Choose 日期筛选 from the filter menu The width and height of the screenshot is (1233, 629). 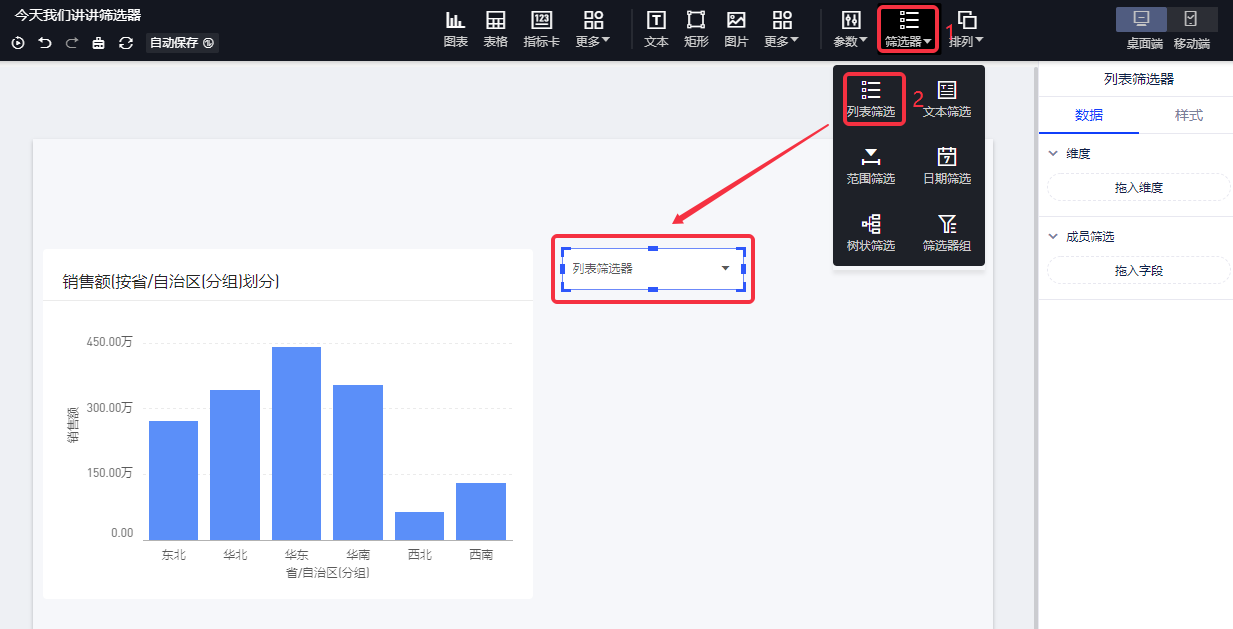click(x=946, y=166)
